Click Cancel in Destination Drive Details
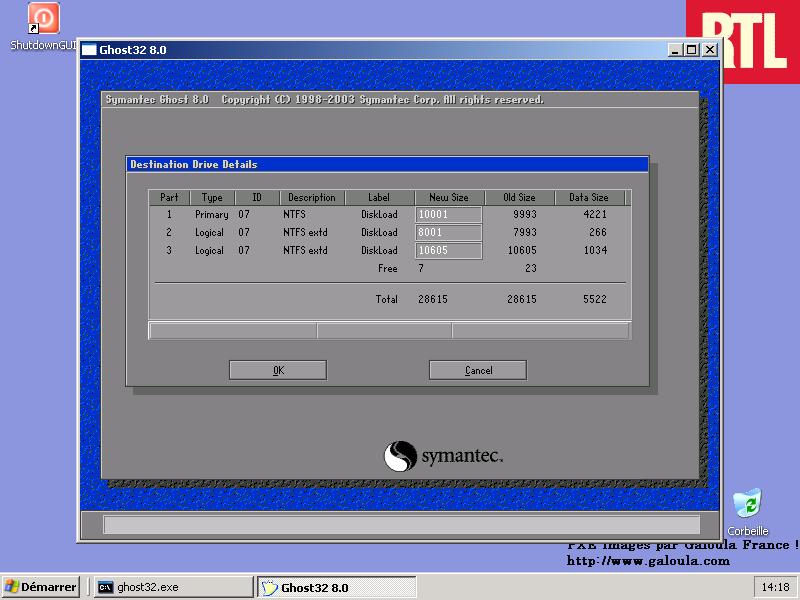Screen dimensions: 800x600 (x=478, y=370)
